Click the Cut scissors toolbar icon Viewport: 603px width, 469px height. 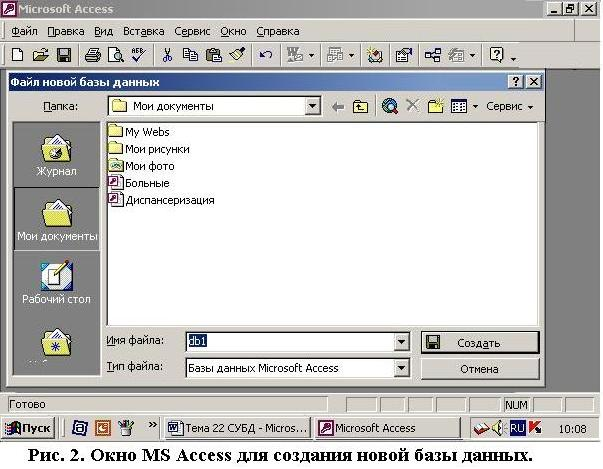click(167, 55)
